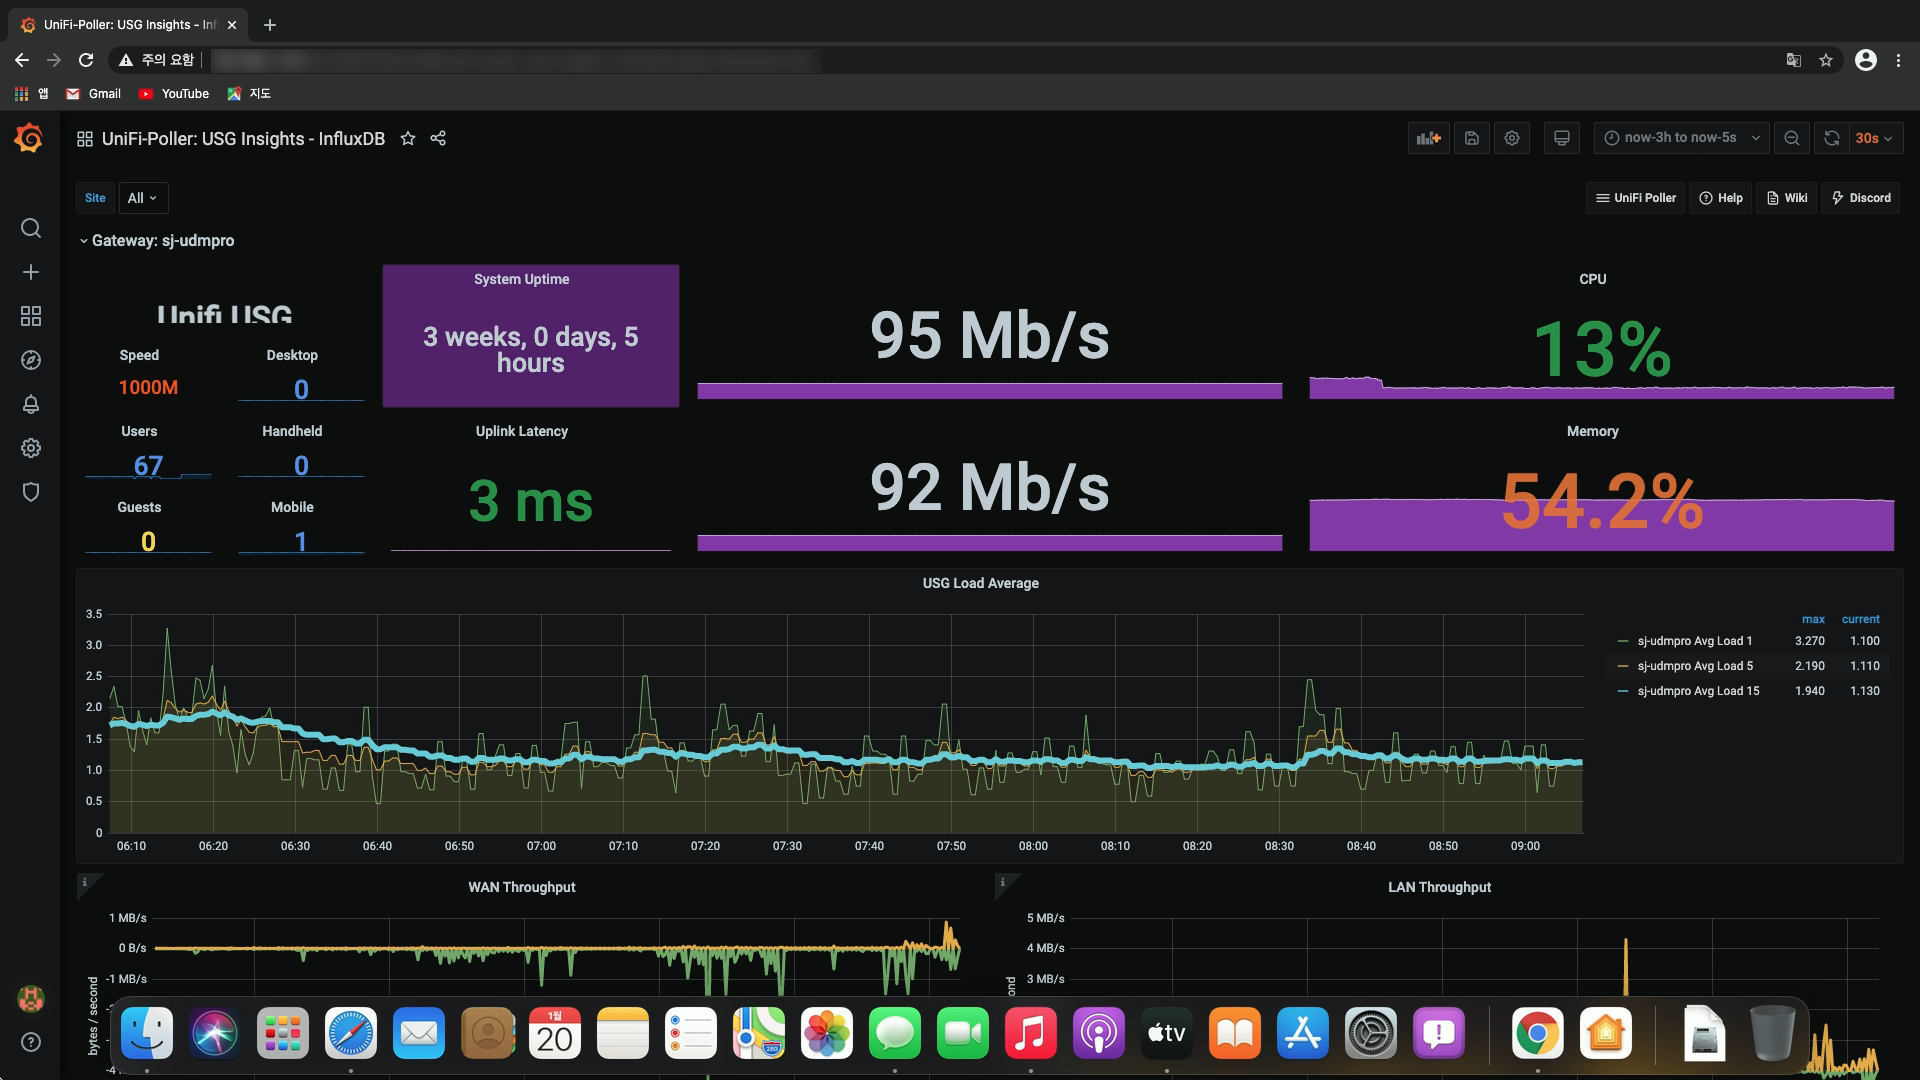Click the Add panel toolbar icon
This screenshot has width=1920, height=1080.
point(1428,138)
